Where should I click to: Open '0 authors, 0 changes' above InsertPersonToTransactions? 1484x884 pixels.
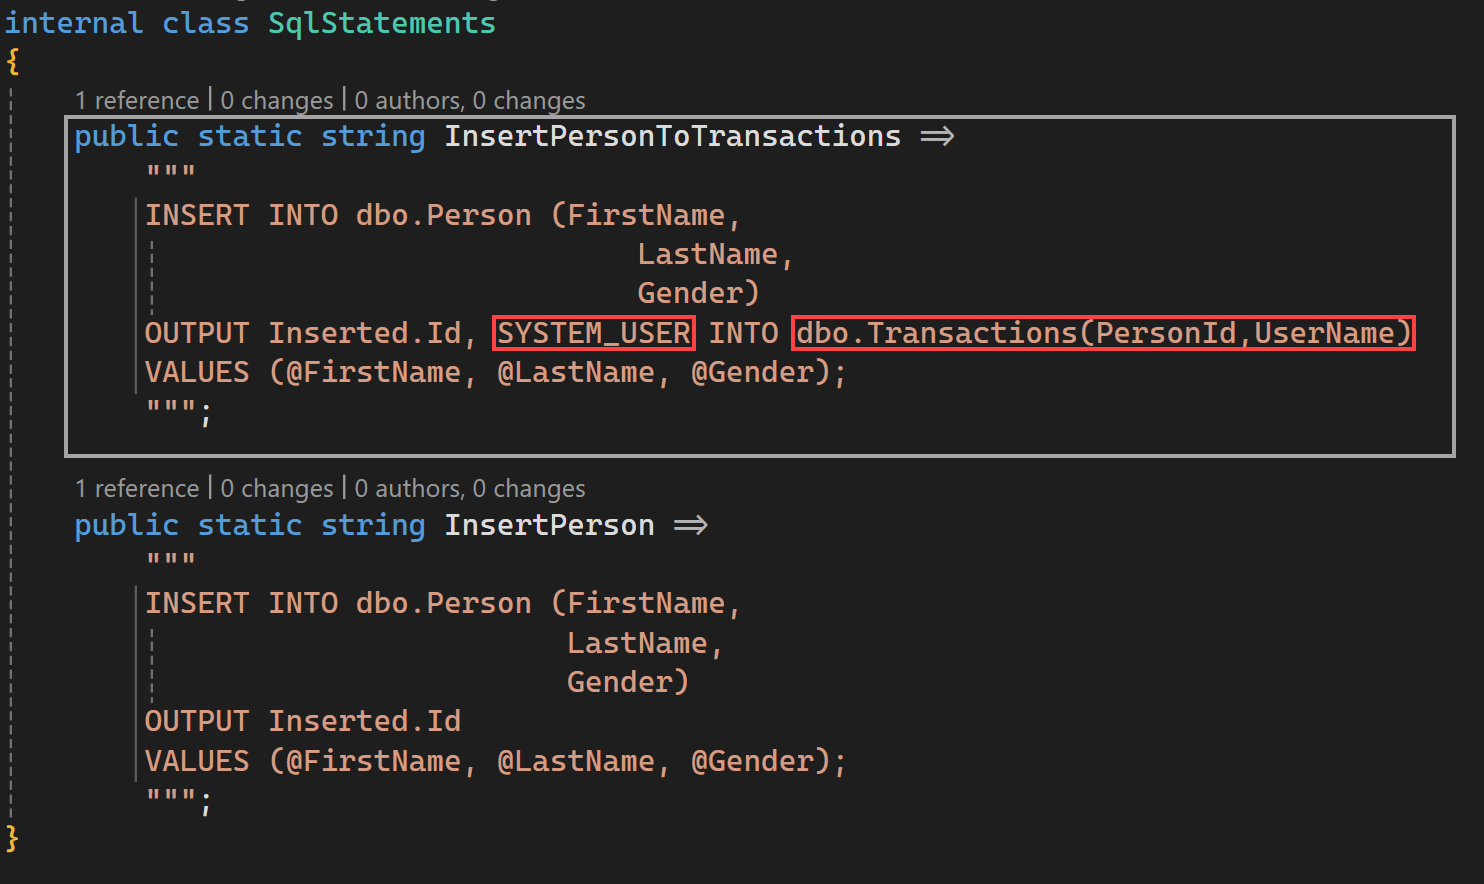[x=470, y=100]
